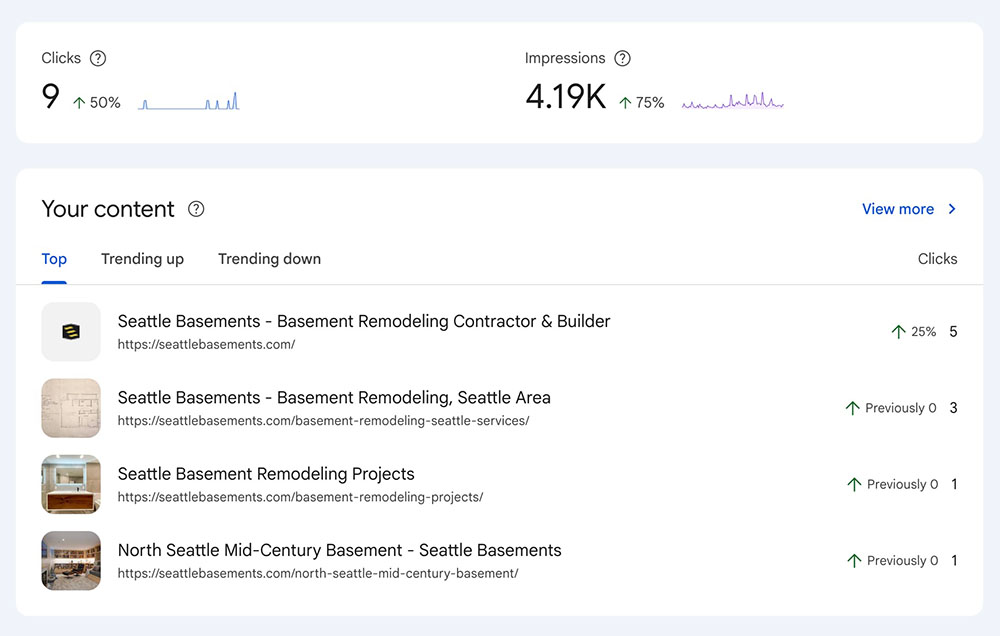The image size is (1000, 636).
Task: Open North Seattle Mid-Century Basement title
Action: (340, 550)
